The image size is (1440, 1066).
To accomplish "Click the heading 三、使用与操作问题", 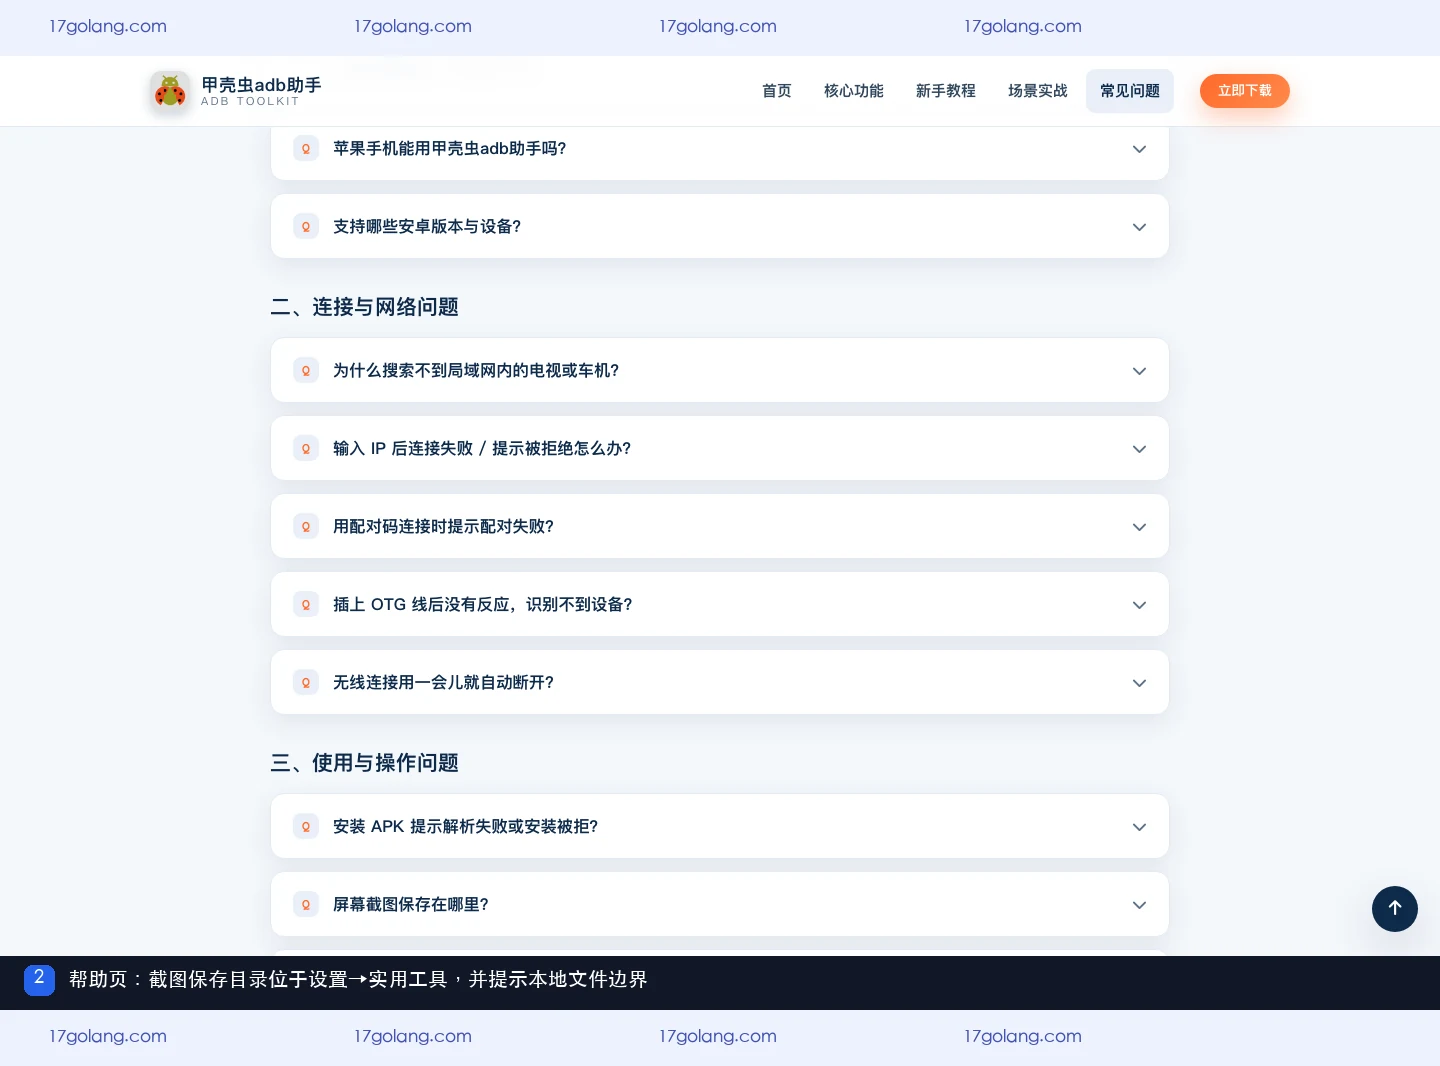I will (364, 763).
